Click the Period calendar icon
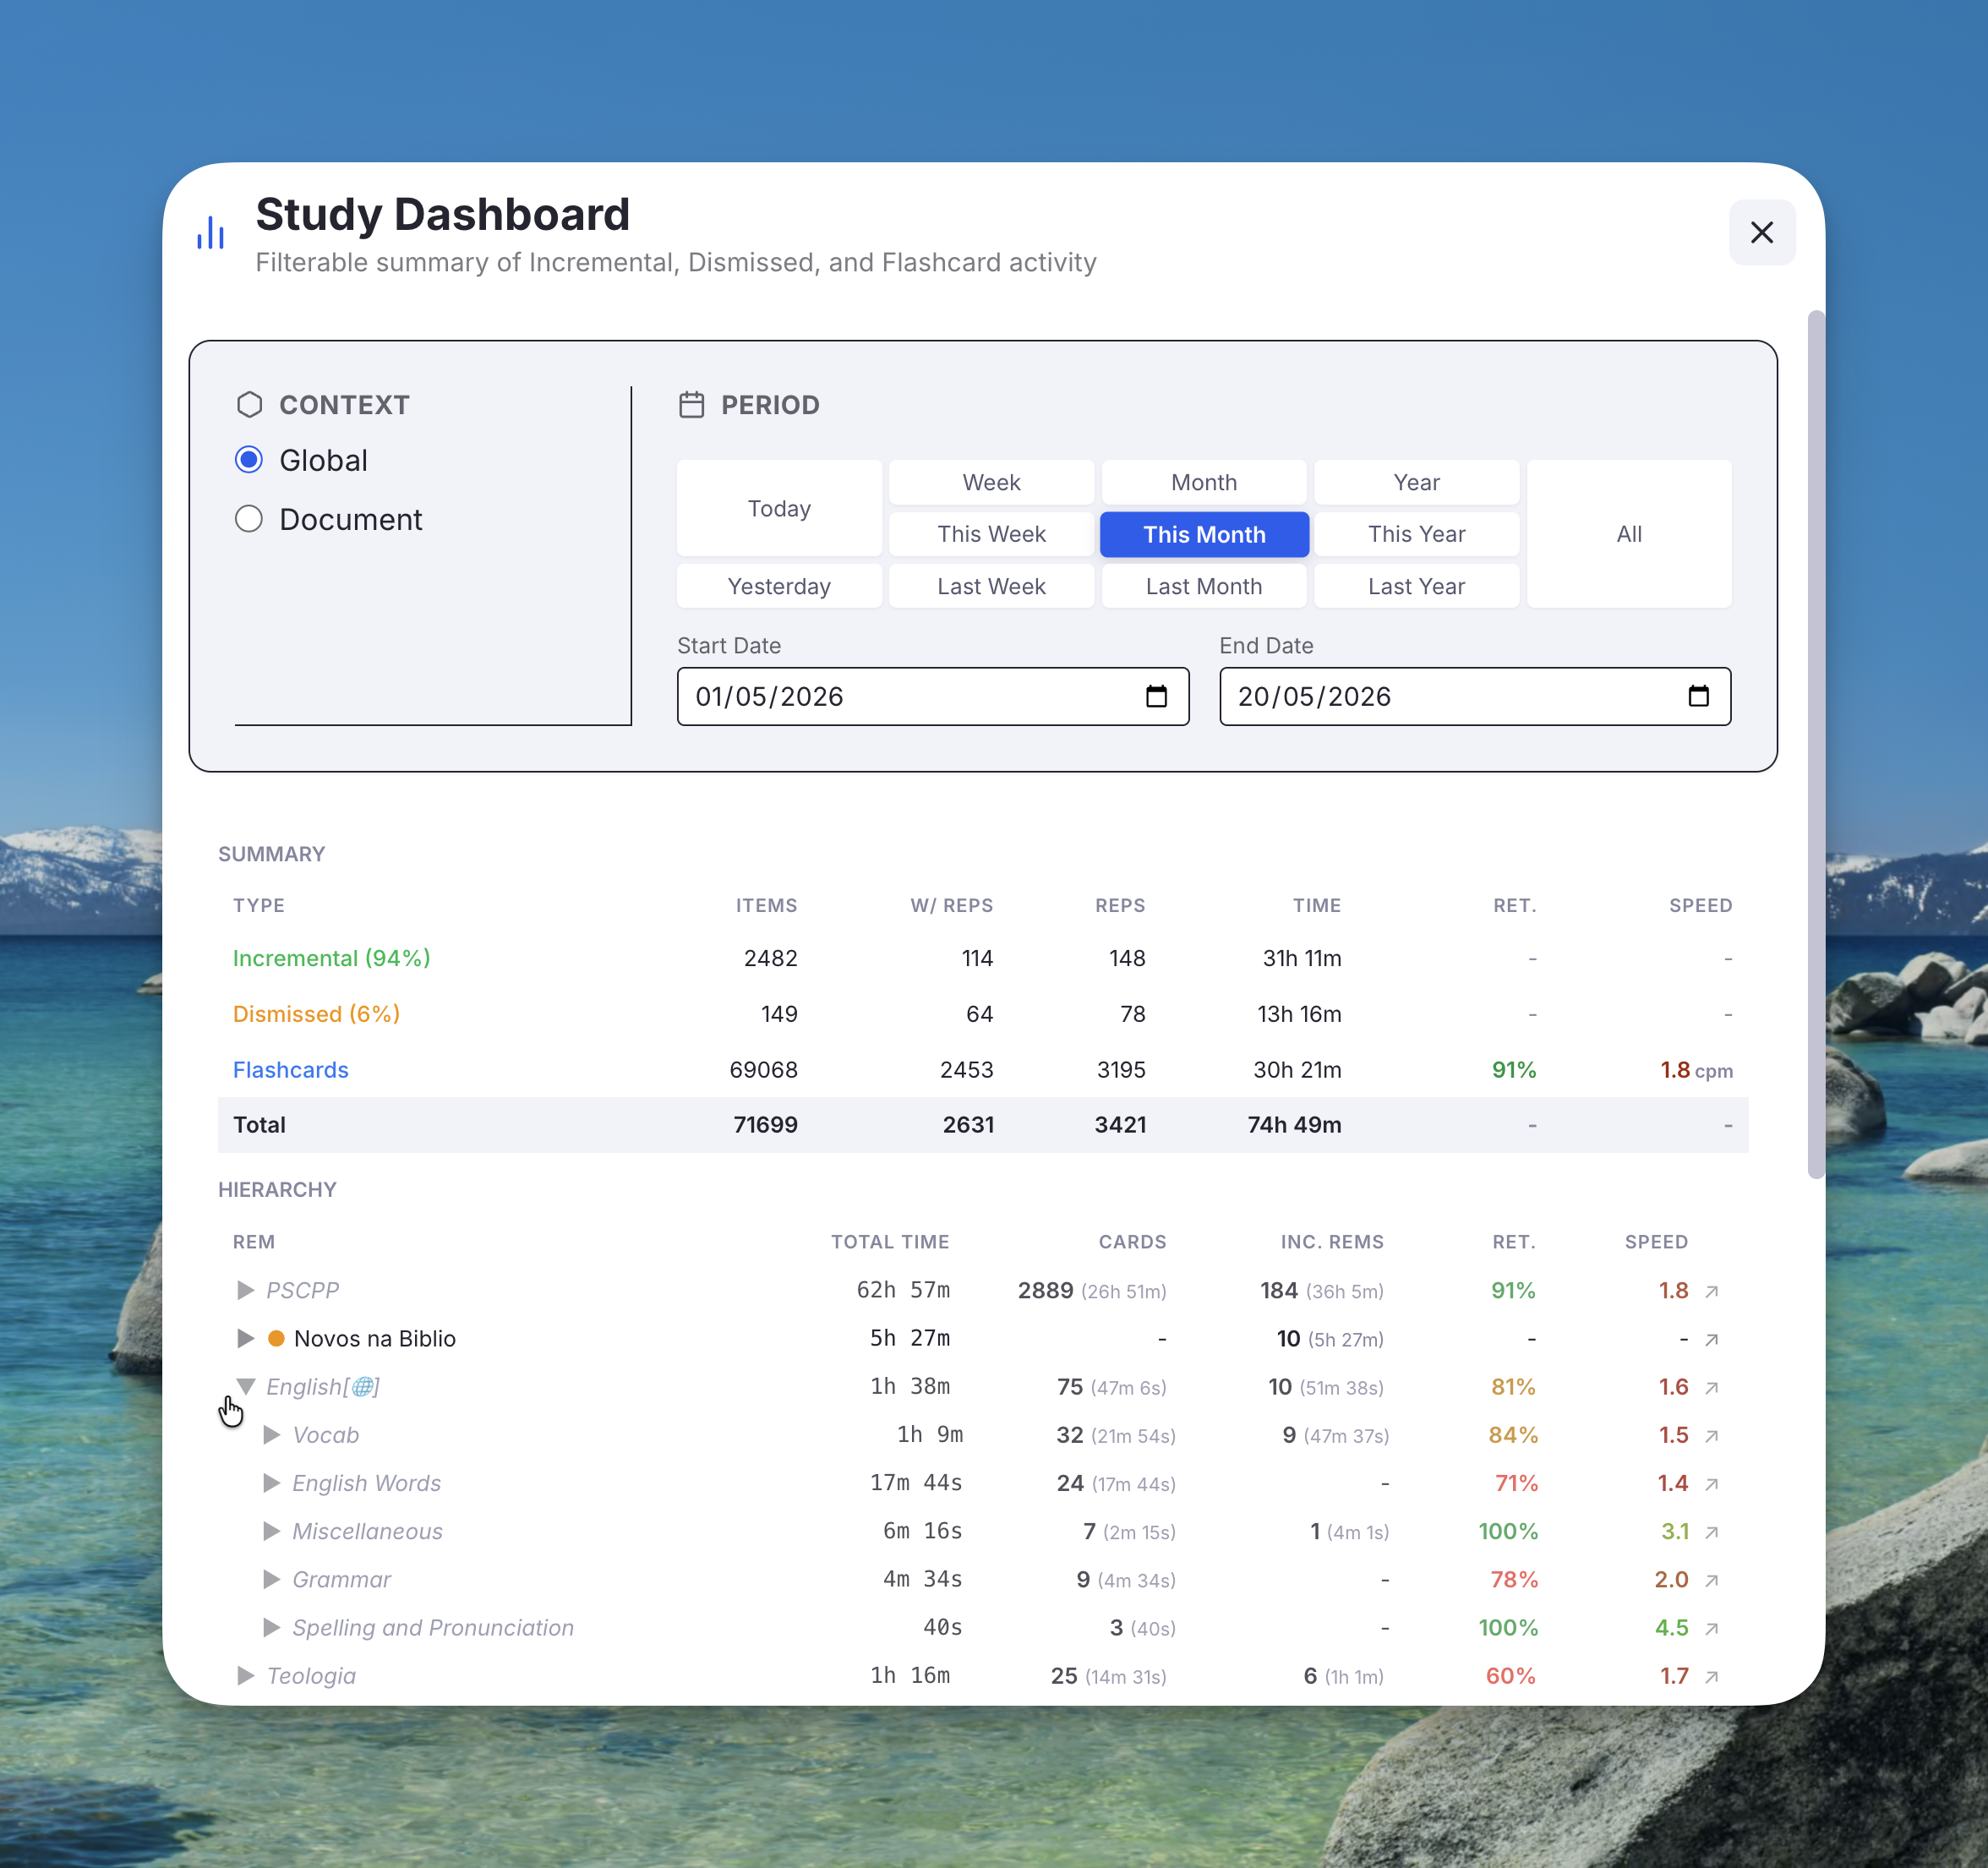This screenshot has width=1988, height=1868. [691, 405]
